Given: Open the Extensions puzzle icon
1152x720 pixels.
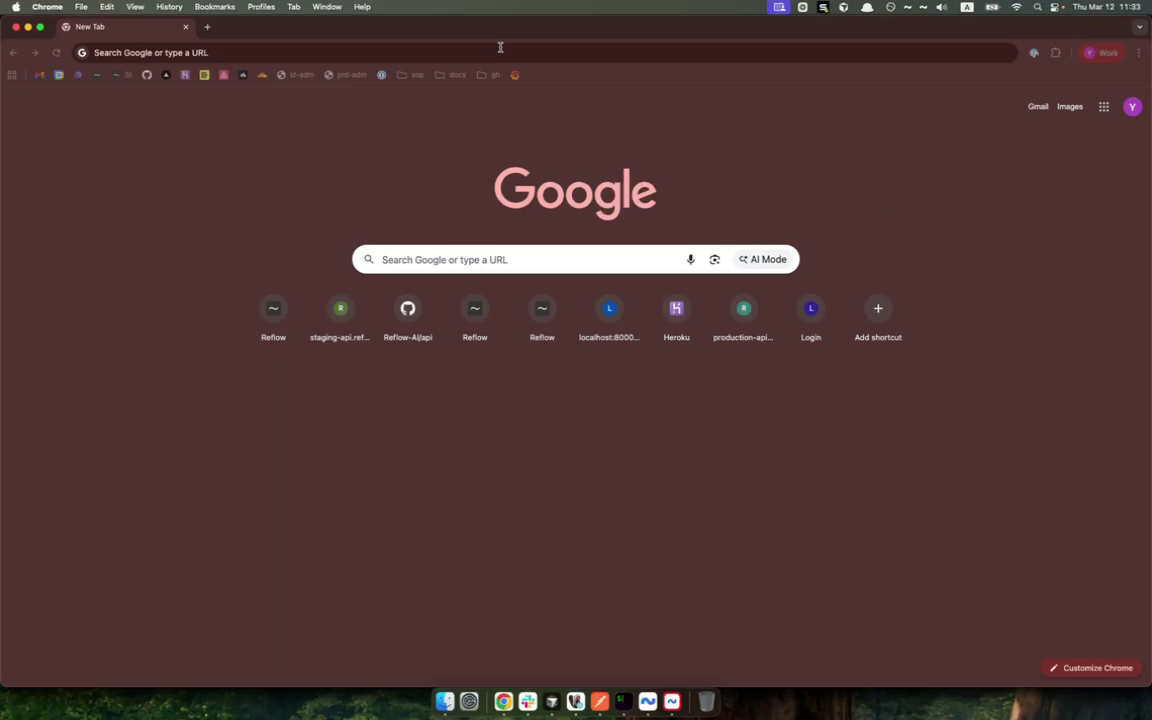Looking at the screenshot, I should pos(1056,53).
